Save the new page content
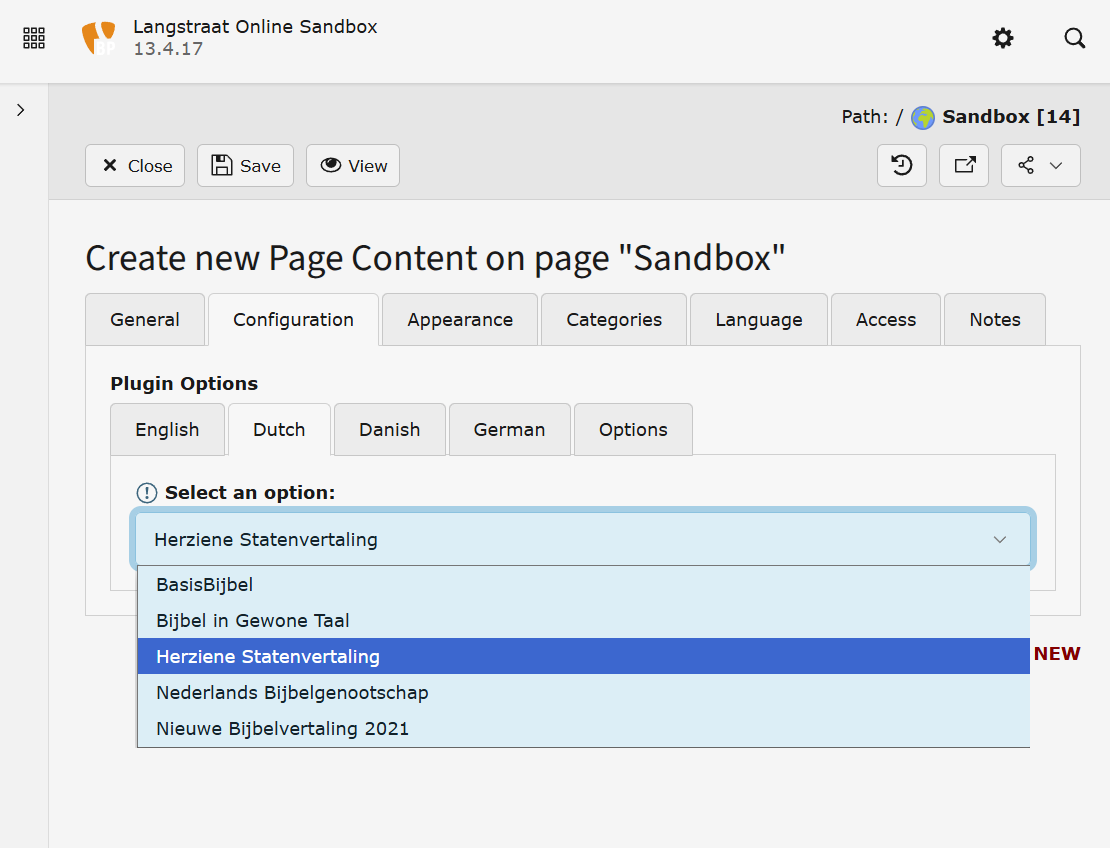 click(245, 166)
